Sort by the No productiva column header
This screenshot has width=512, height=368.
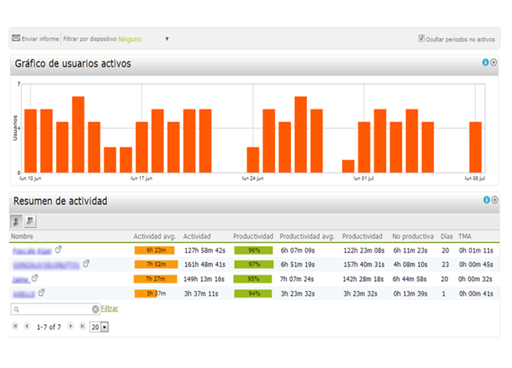[x=413, y=236]
